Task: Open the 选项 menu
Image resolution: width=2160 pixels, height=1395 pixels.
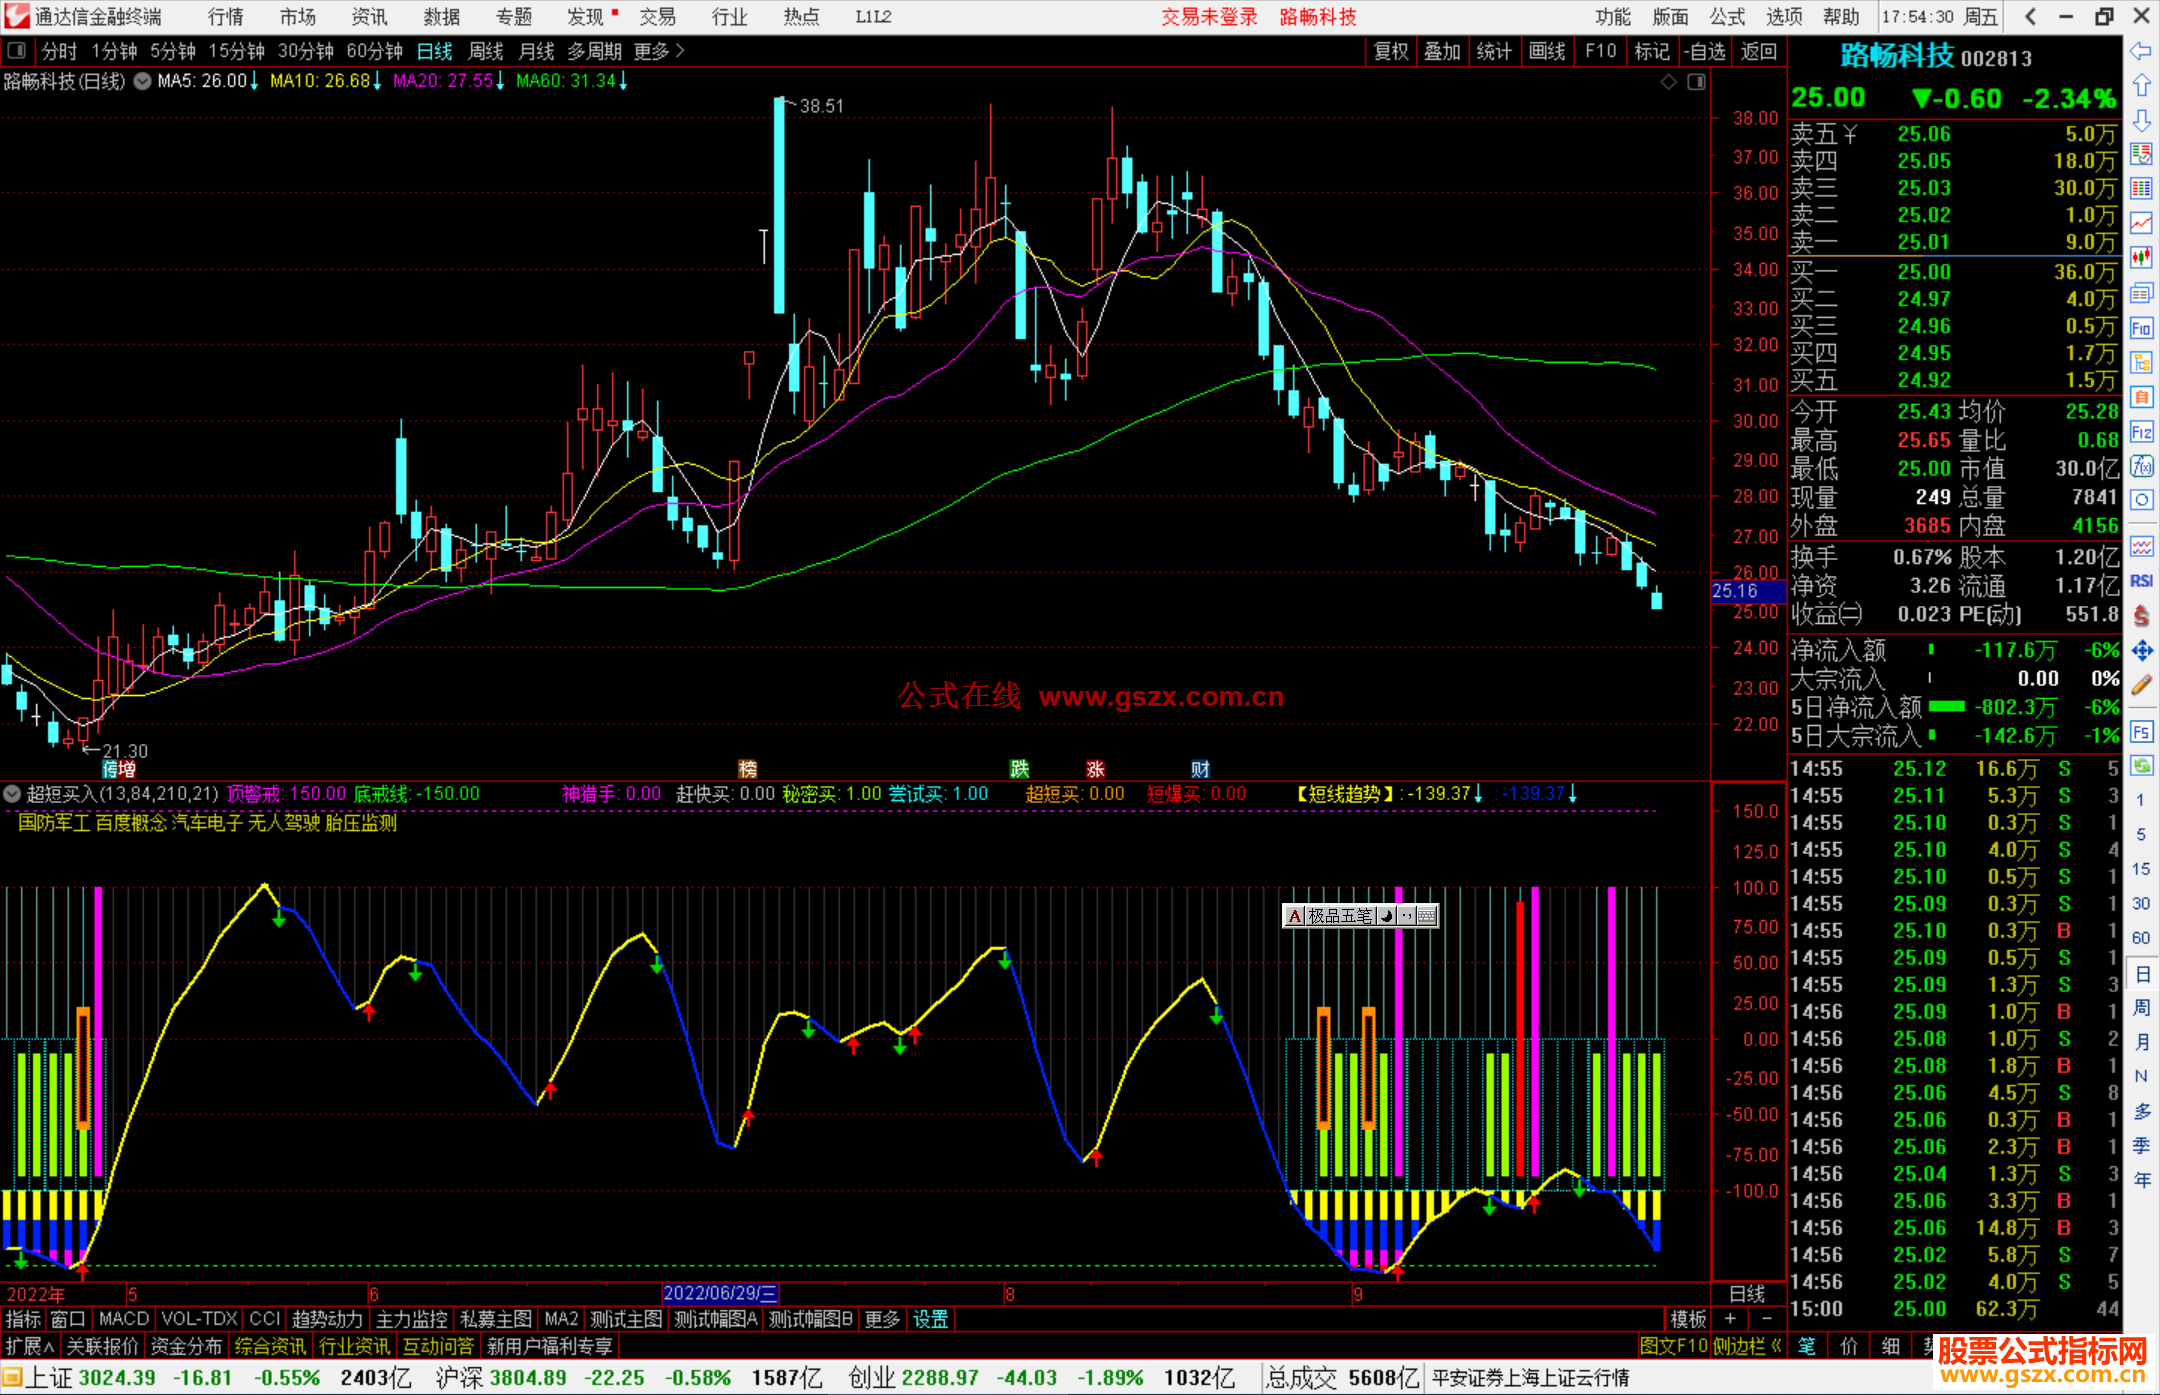Action: 1784,17
